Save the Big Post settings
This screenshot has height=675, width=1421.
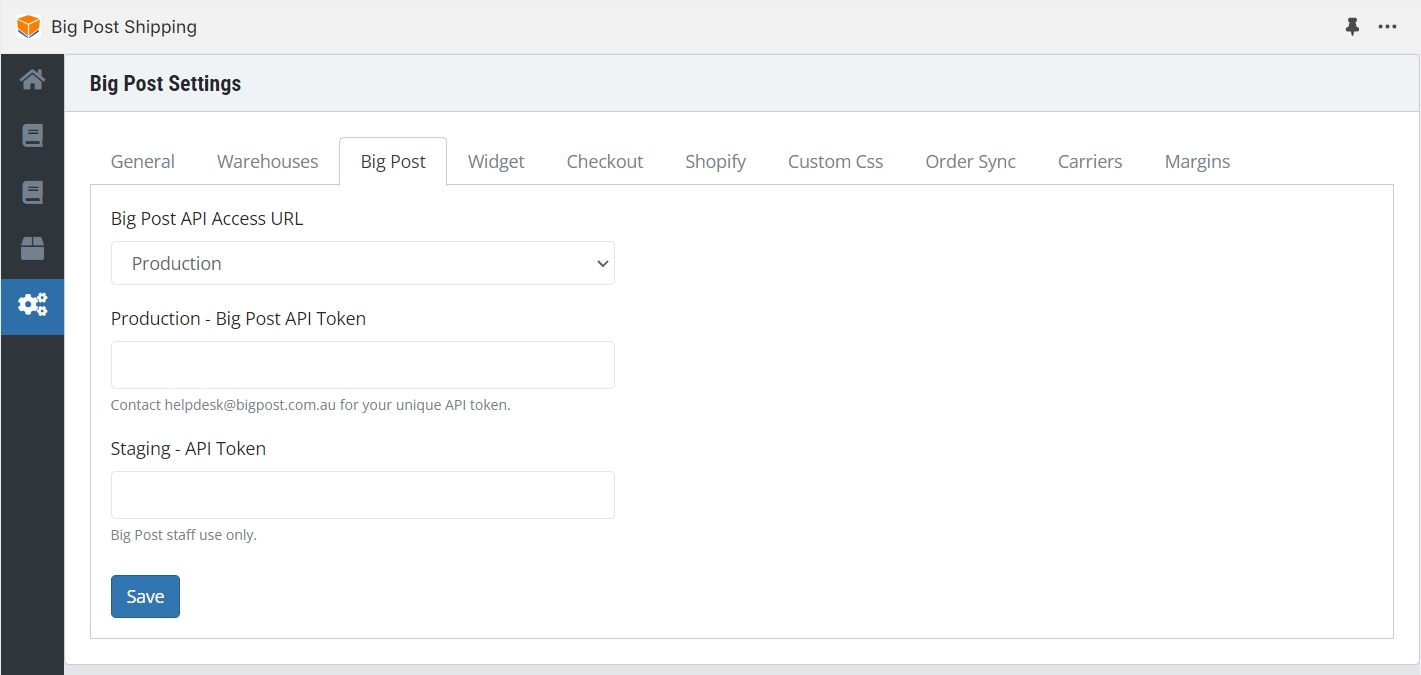(145, 596)
